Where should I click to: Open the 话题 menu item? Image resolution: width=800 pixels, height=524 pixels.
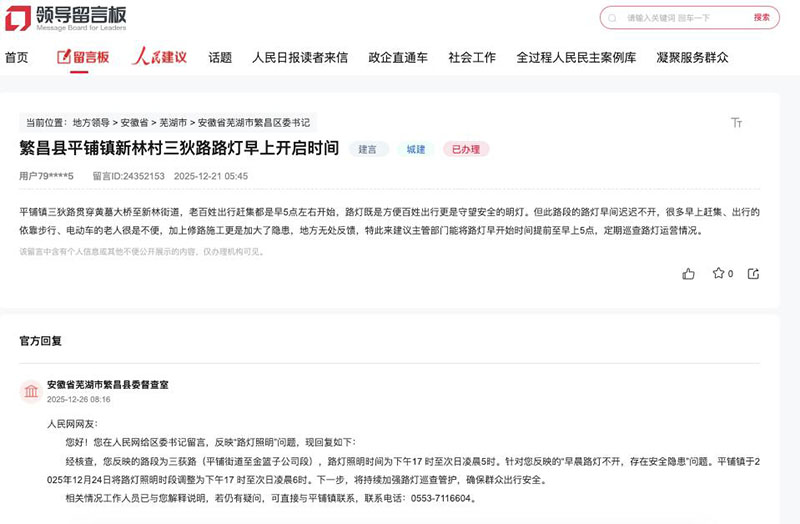point(220,58)
